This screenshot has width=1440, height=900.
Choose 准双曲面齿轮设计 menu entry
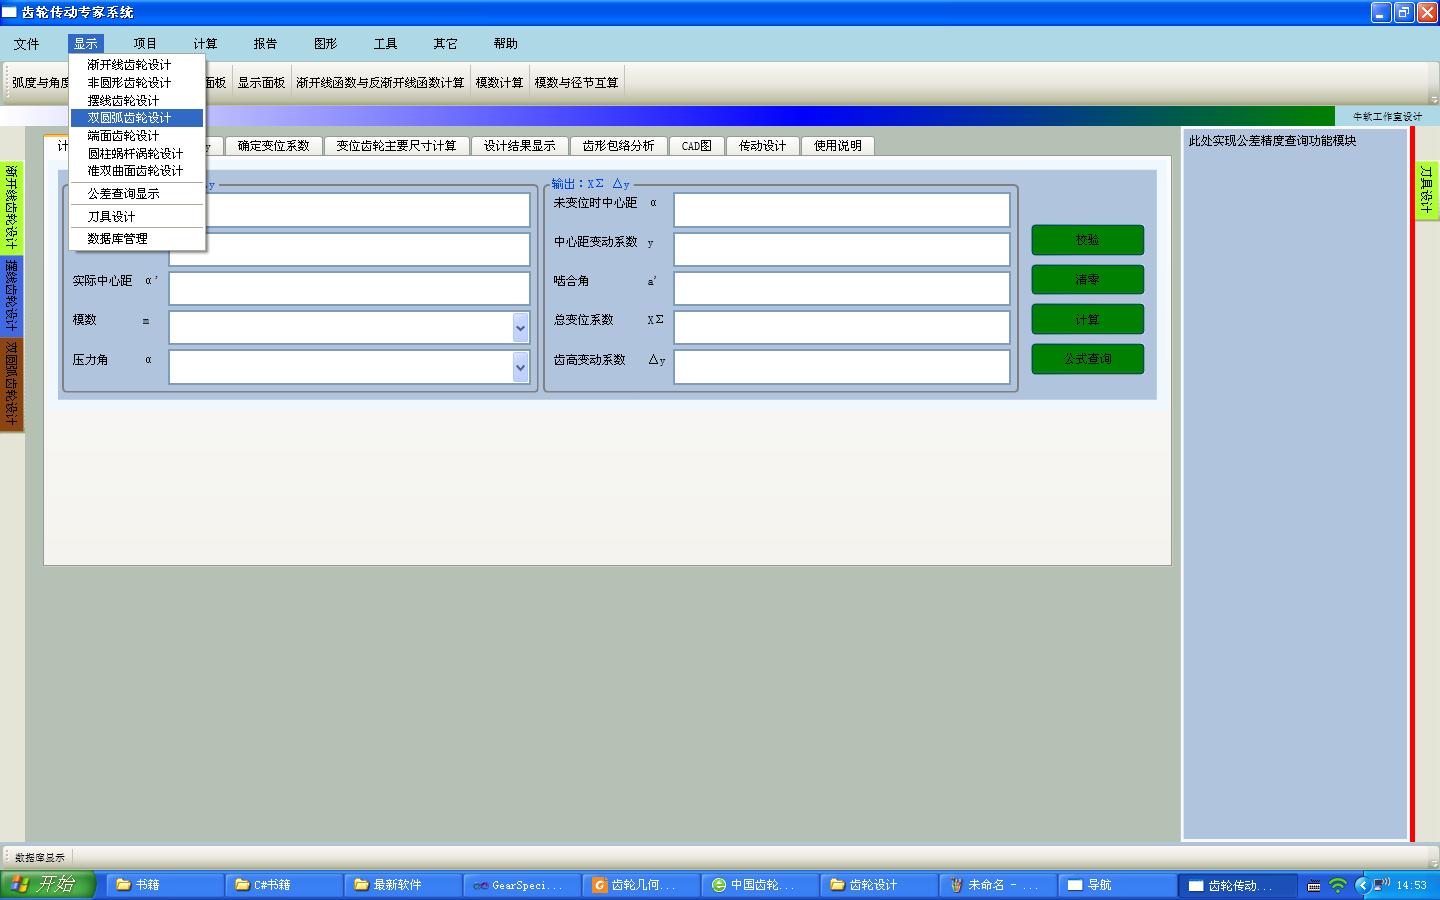137,171
